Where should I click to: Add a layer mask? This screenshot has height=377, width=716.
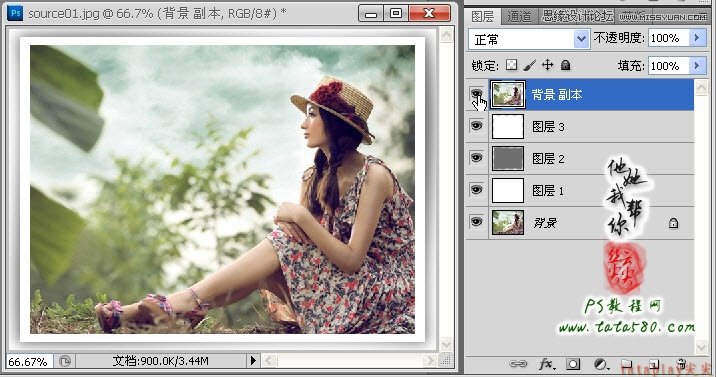pyautogui.click(x=573, y=364)
